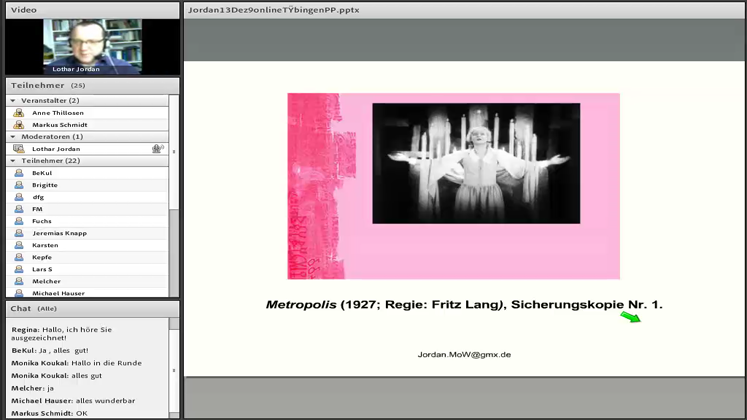This screenshot has width=747, height=420.
Task: Click Lothar Jordan's microphone status icon
Action: point(157,149)
